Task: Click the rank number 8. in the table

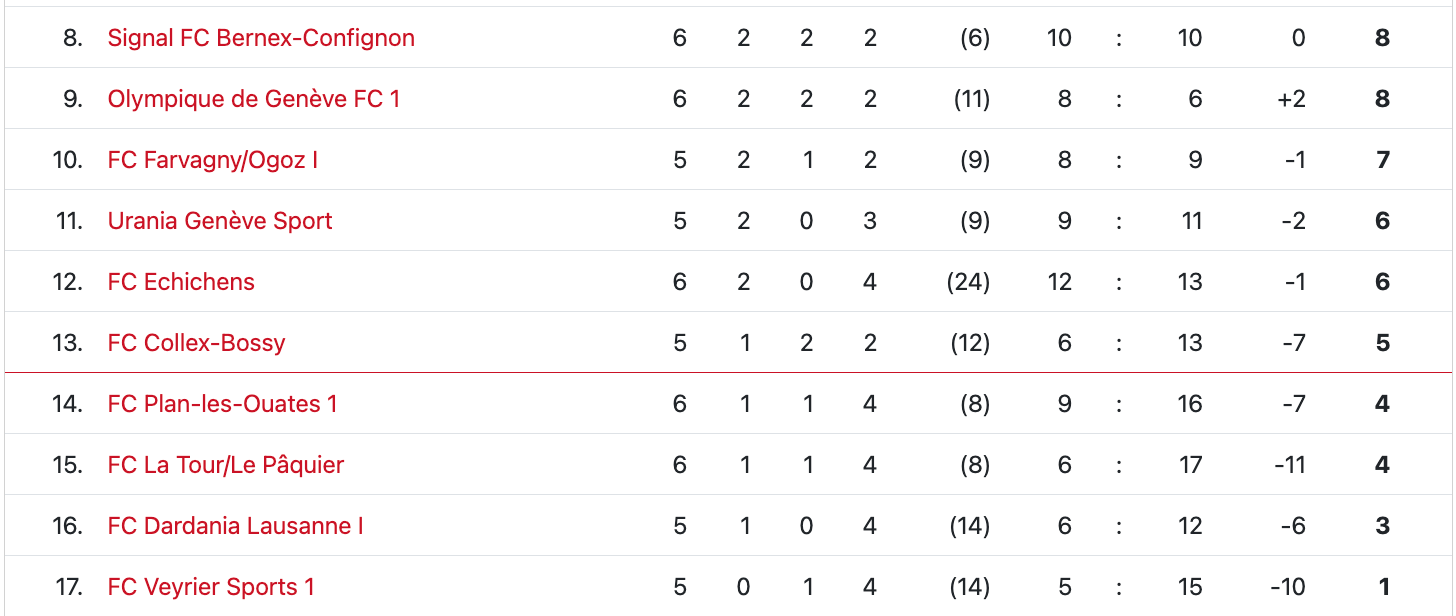Action: [x=72, y=38]
